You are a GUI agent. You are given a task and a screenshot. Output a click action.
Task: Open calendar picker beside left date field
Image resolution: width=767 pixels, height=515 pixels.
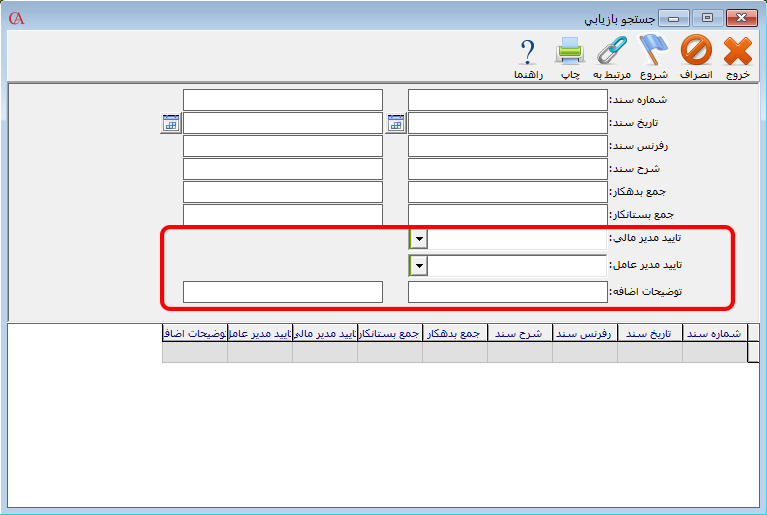[x=170, y=123]
